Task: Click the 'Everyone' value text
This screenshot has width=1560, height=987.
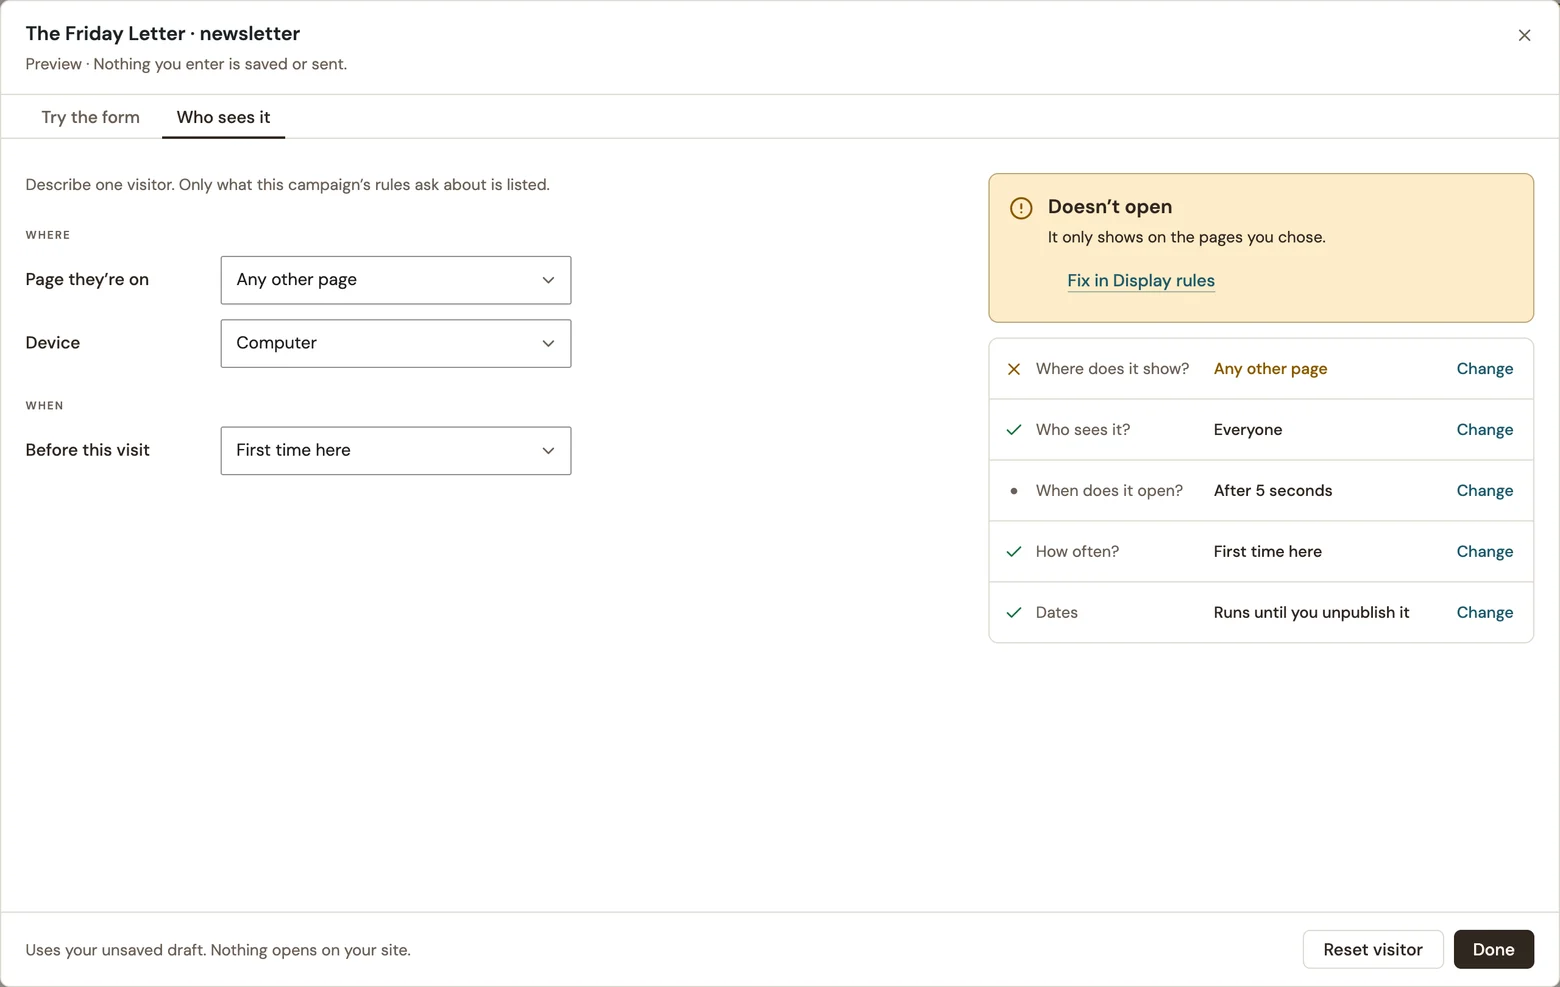Action: point(1248,430)
